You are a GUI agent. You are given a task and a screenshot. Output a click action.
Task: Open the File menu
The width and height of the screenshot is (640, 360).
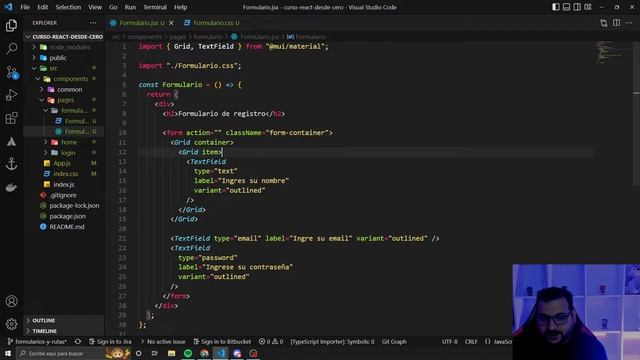point(25,7)
